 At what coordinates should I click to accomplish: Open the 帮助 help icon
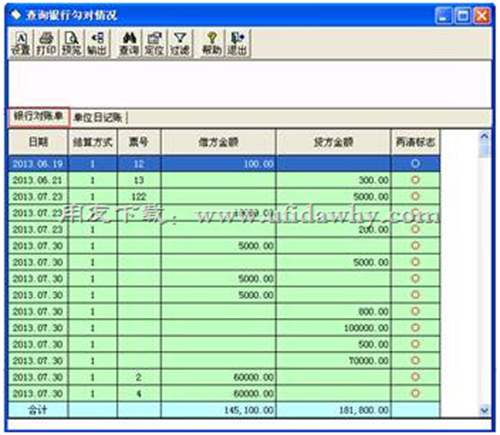[212, 43]
